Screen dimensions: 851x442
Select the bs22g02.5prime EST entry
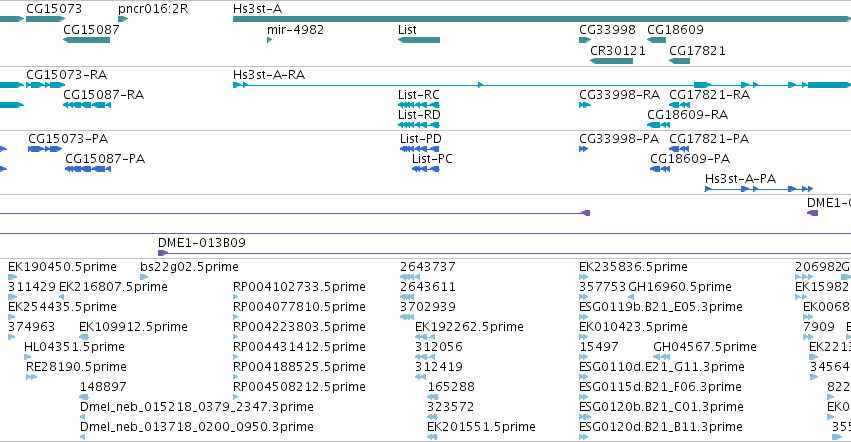coord(189,267)
